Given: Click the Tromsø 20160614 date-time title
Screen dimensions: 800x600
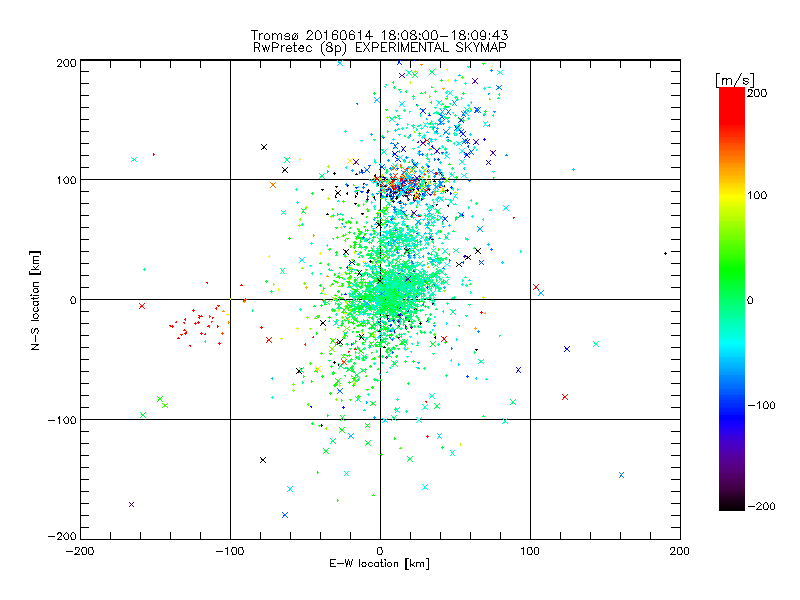Looking at the screenshot, I should pyautogui.click(x=379, y=35).
